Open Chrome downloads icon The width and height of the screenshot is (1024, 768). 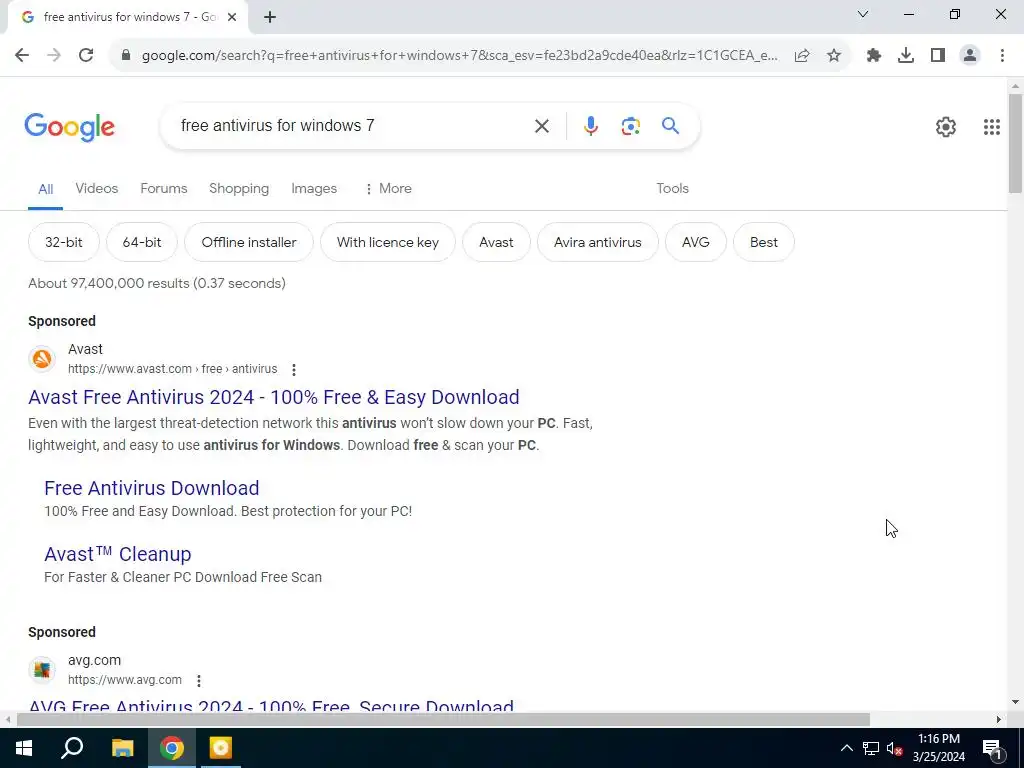coord(906,56)
